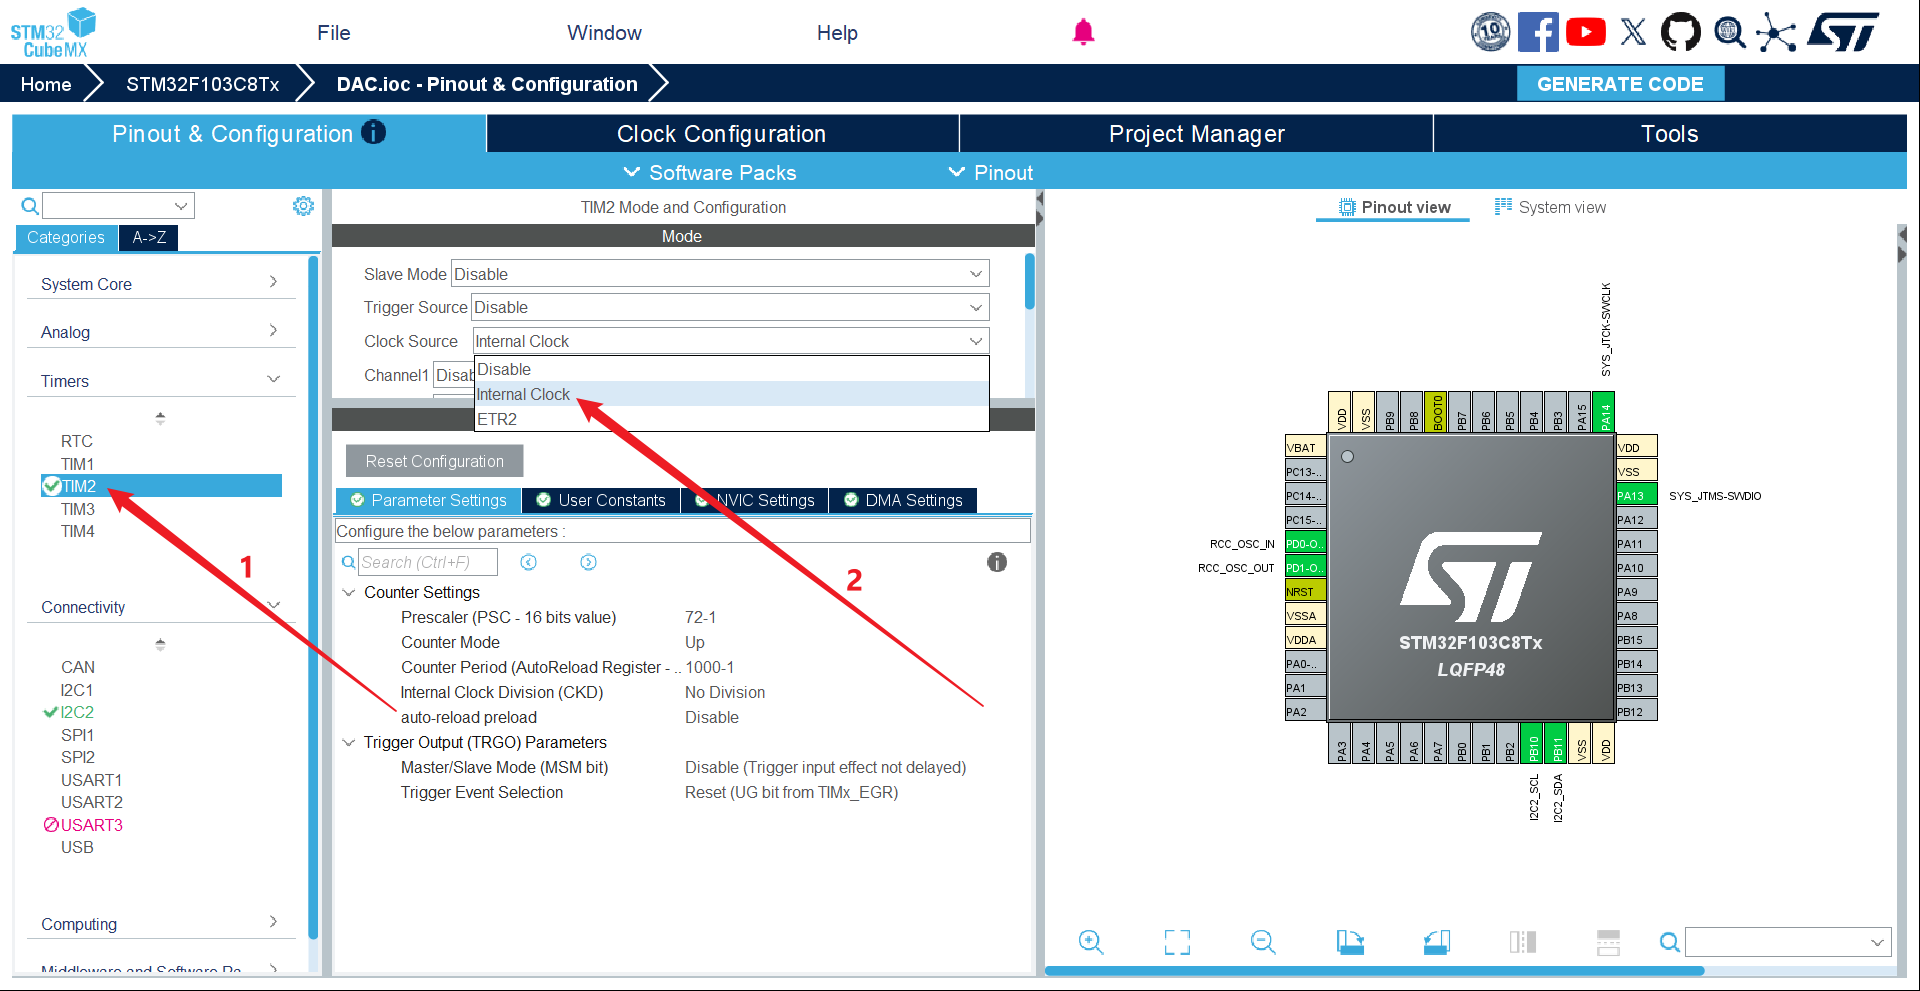Viewport: 1920px width, 991px height.
Task: Select ETR2 from the Clock Source list
Action: [731, 419]
